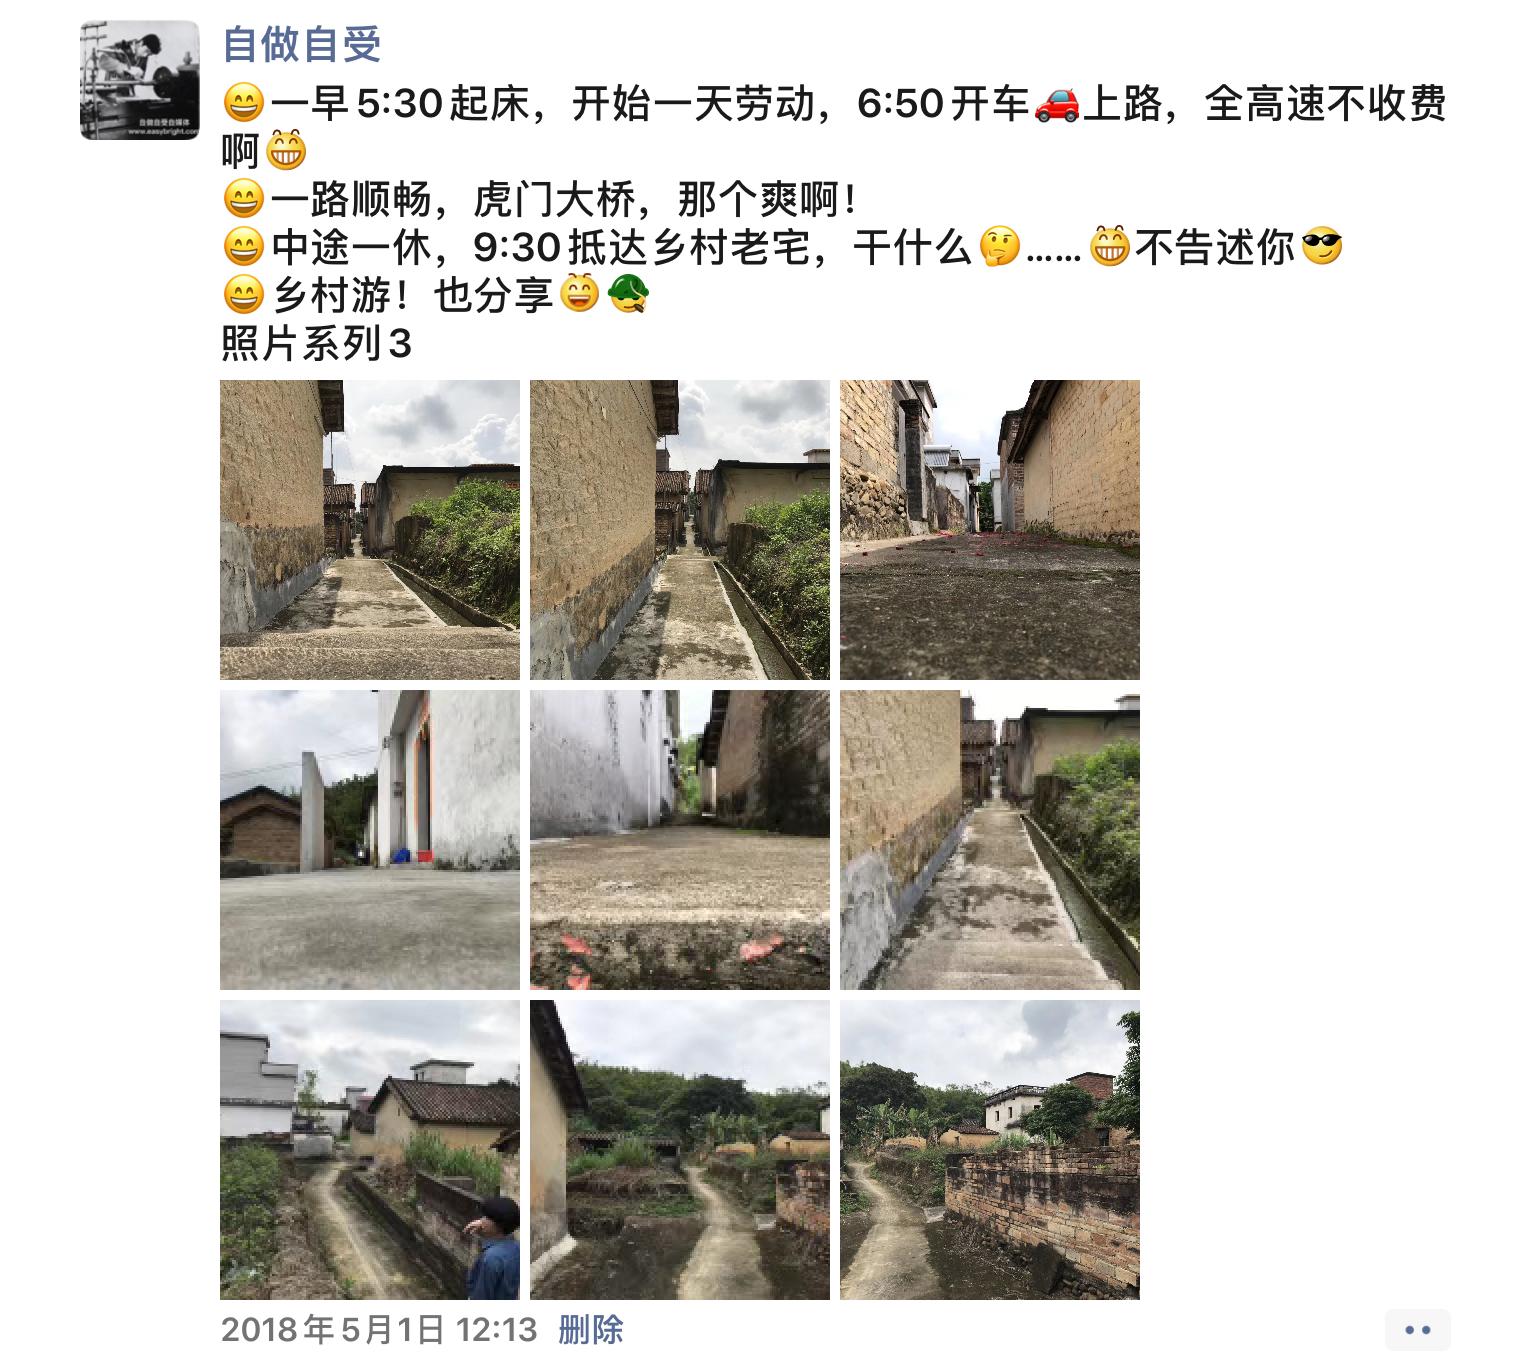Screen dimensions: 1536x1371
Task: Open photo with red petals on dark ground
Action: [x=990, y=530]
